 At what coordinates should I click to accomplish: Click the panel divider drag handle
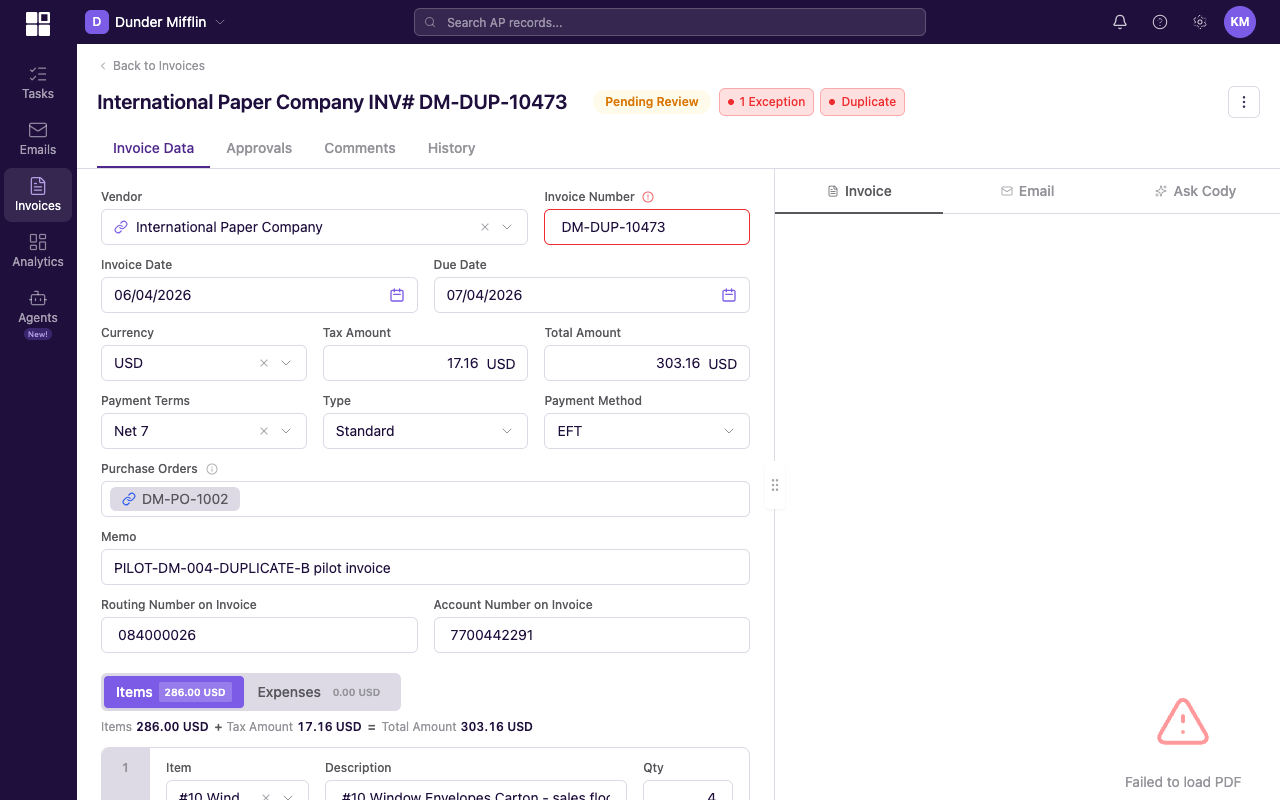pos(775,485)
